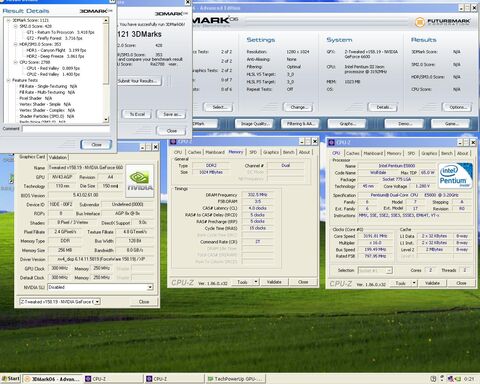The width and height of the screenshot is (480, 384).
Task: Click the green GPU-Z icon on the TechPowerUp taskbar button
Action: pos(210,379)
